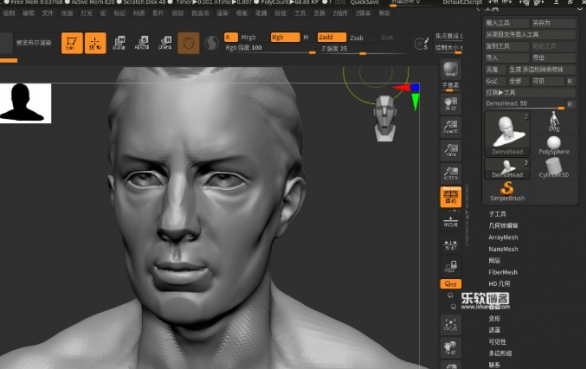Toggle the orange Rgb button

[285, 37]
